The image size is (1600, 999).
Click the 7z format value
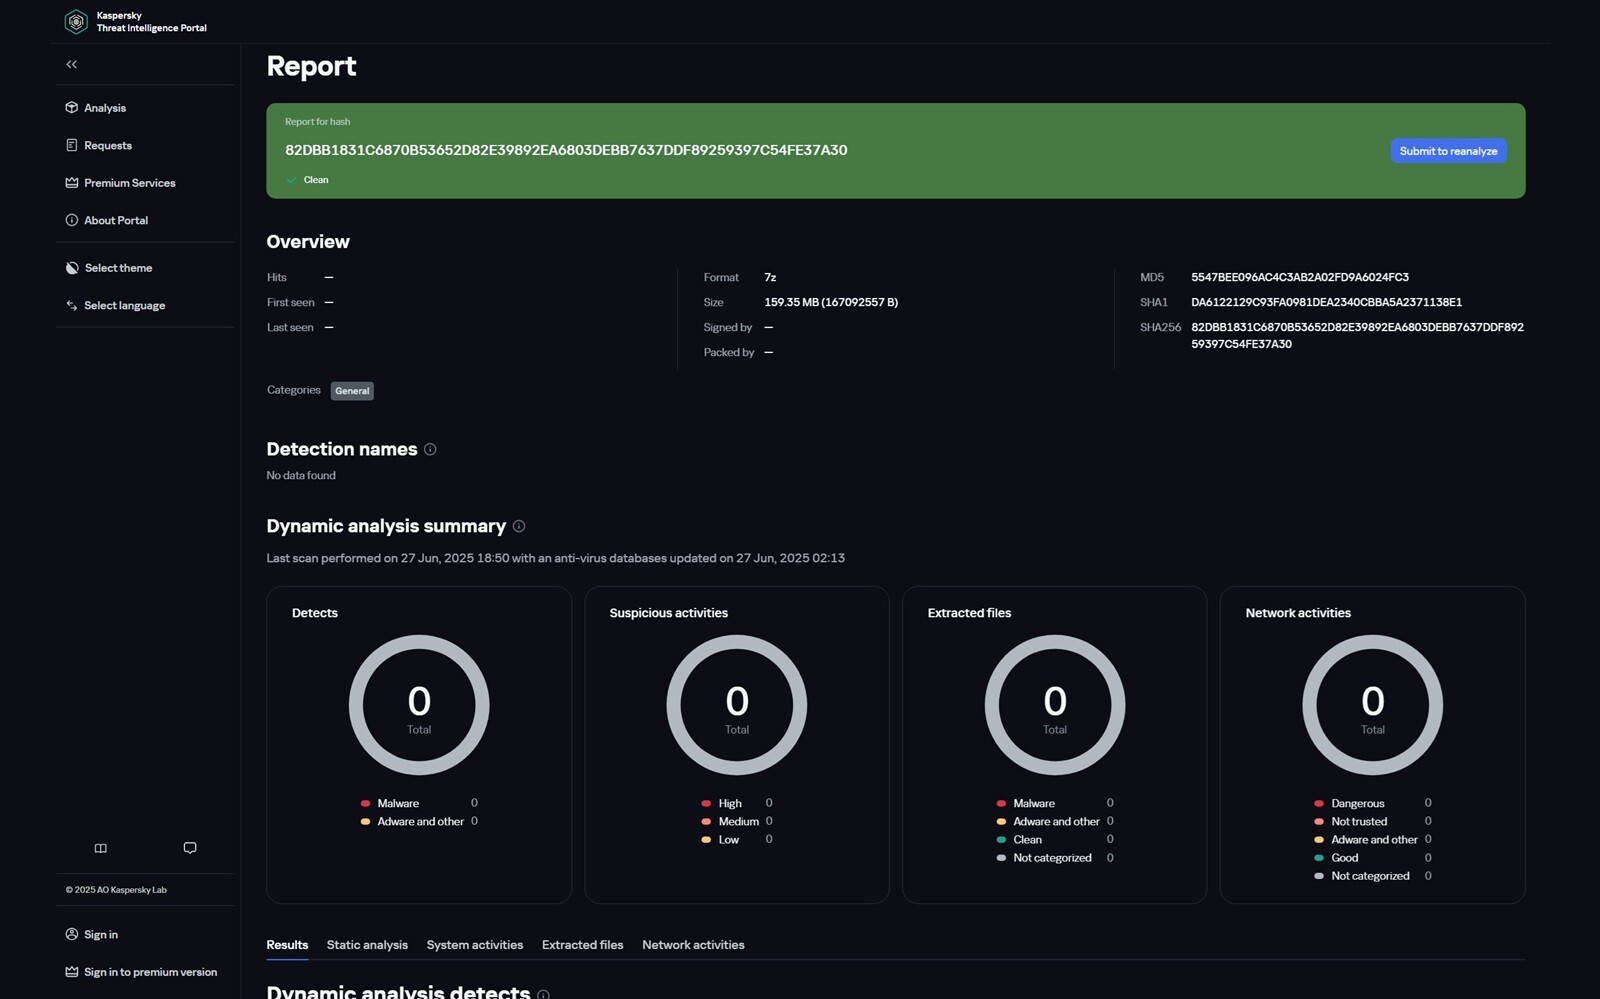point(770,277)
